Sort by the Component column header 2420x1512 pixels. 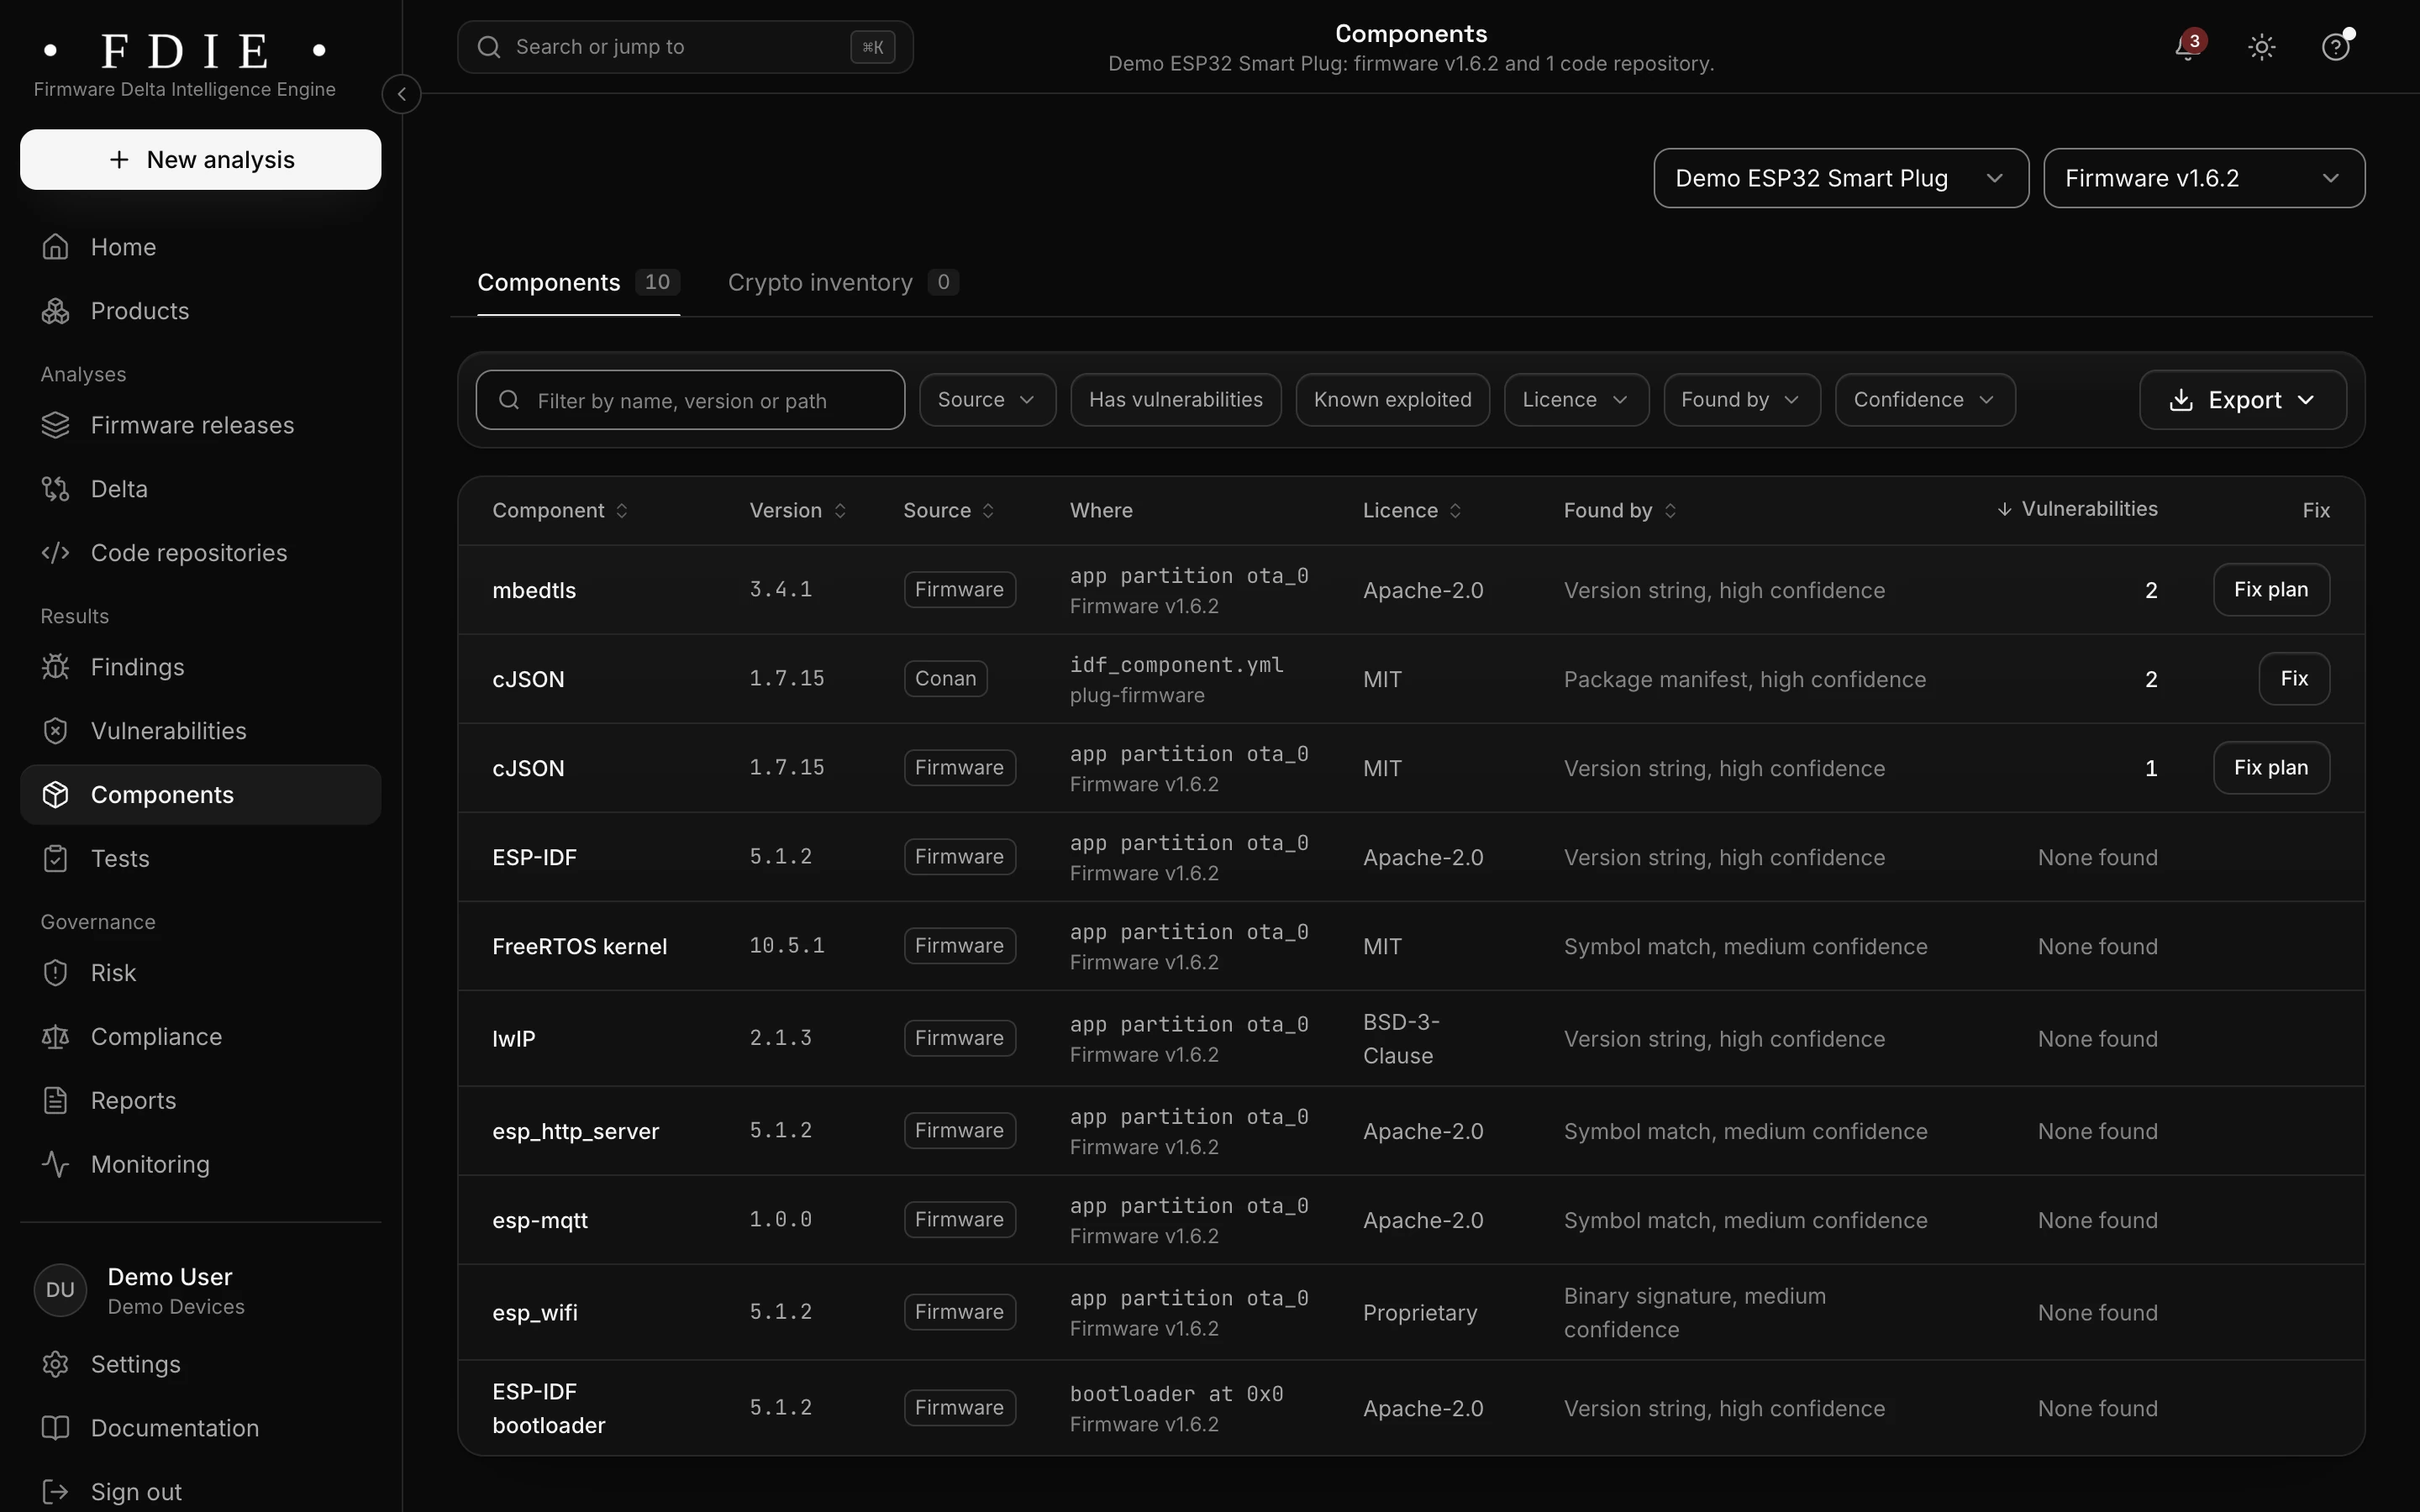click(560, 511)
